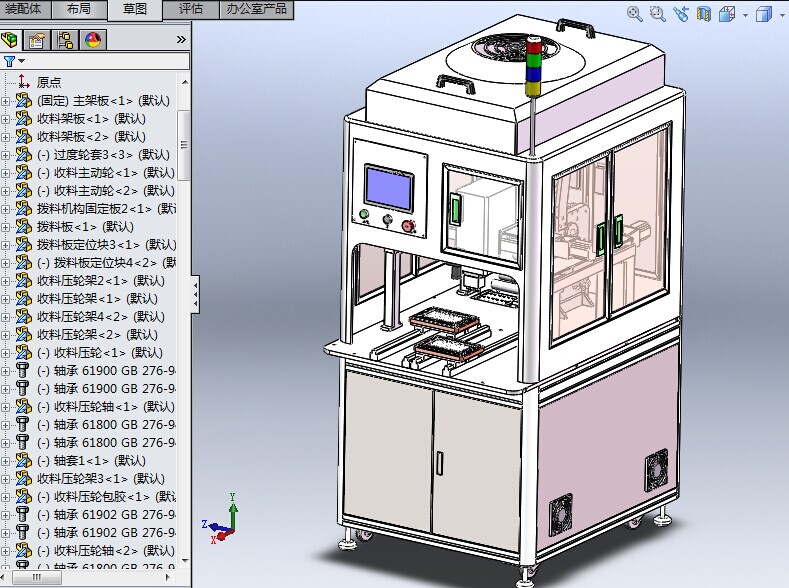
Task: Select 收料压轮架4<2> in the tree
Action: (101, 317)
